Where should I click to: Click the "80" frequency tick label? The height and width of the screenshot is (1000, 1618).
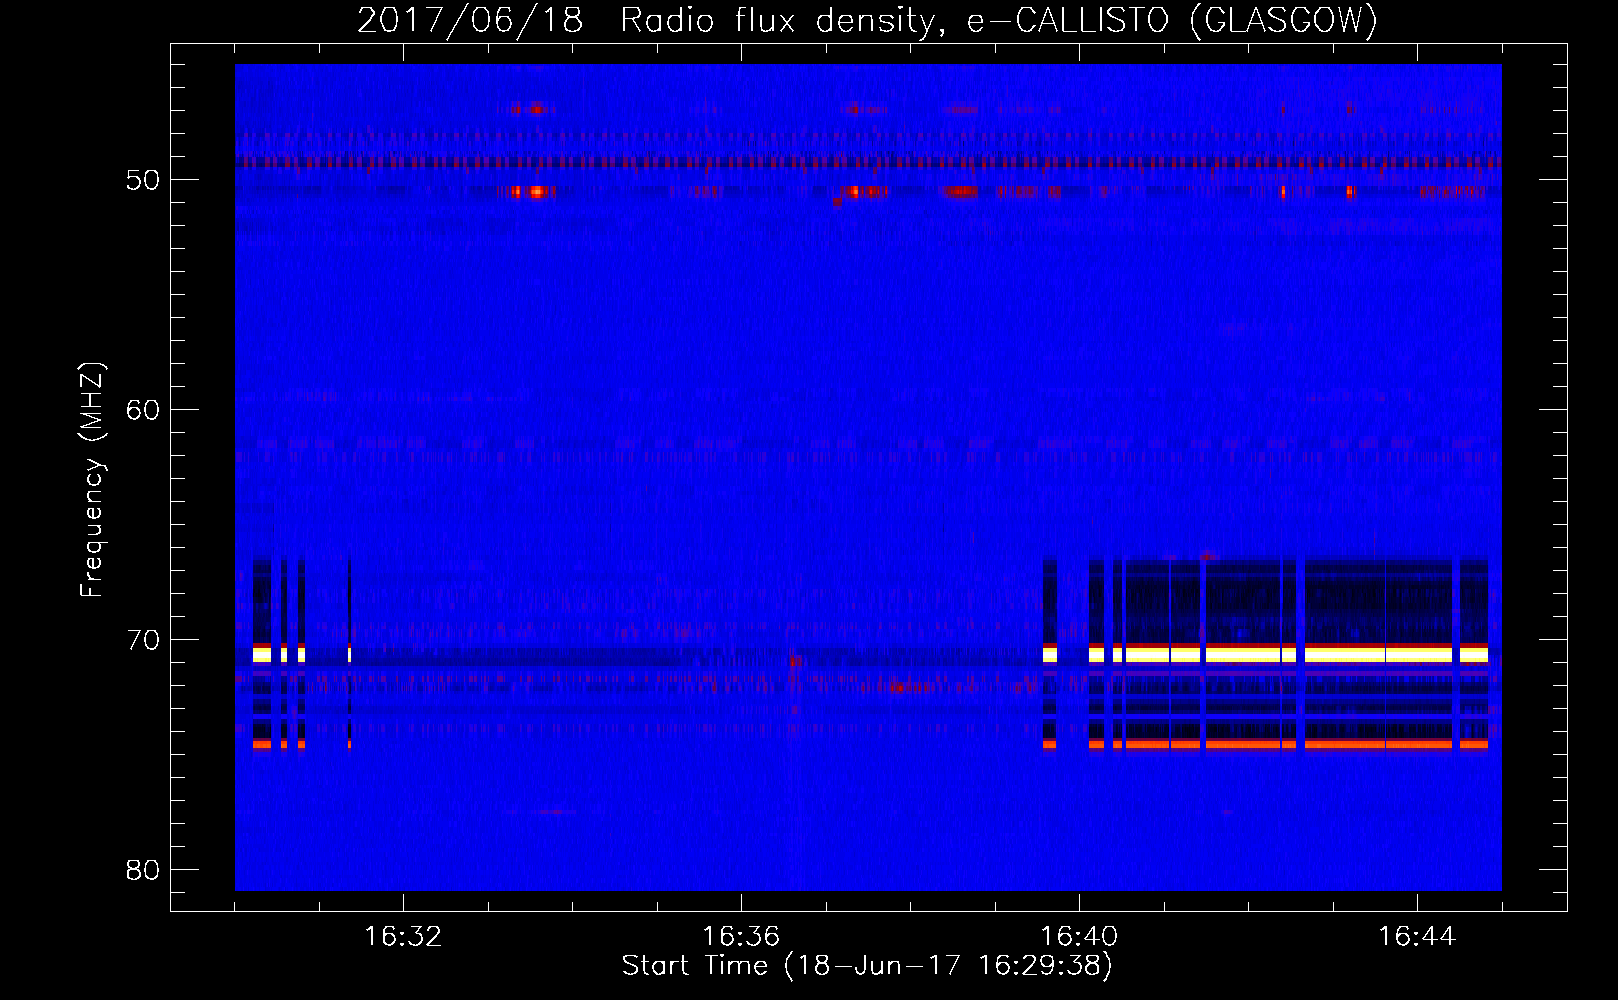143,870
